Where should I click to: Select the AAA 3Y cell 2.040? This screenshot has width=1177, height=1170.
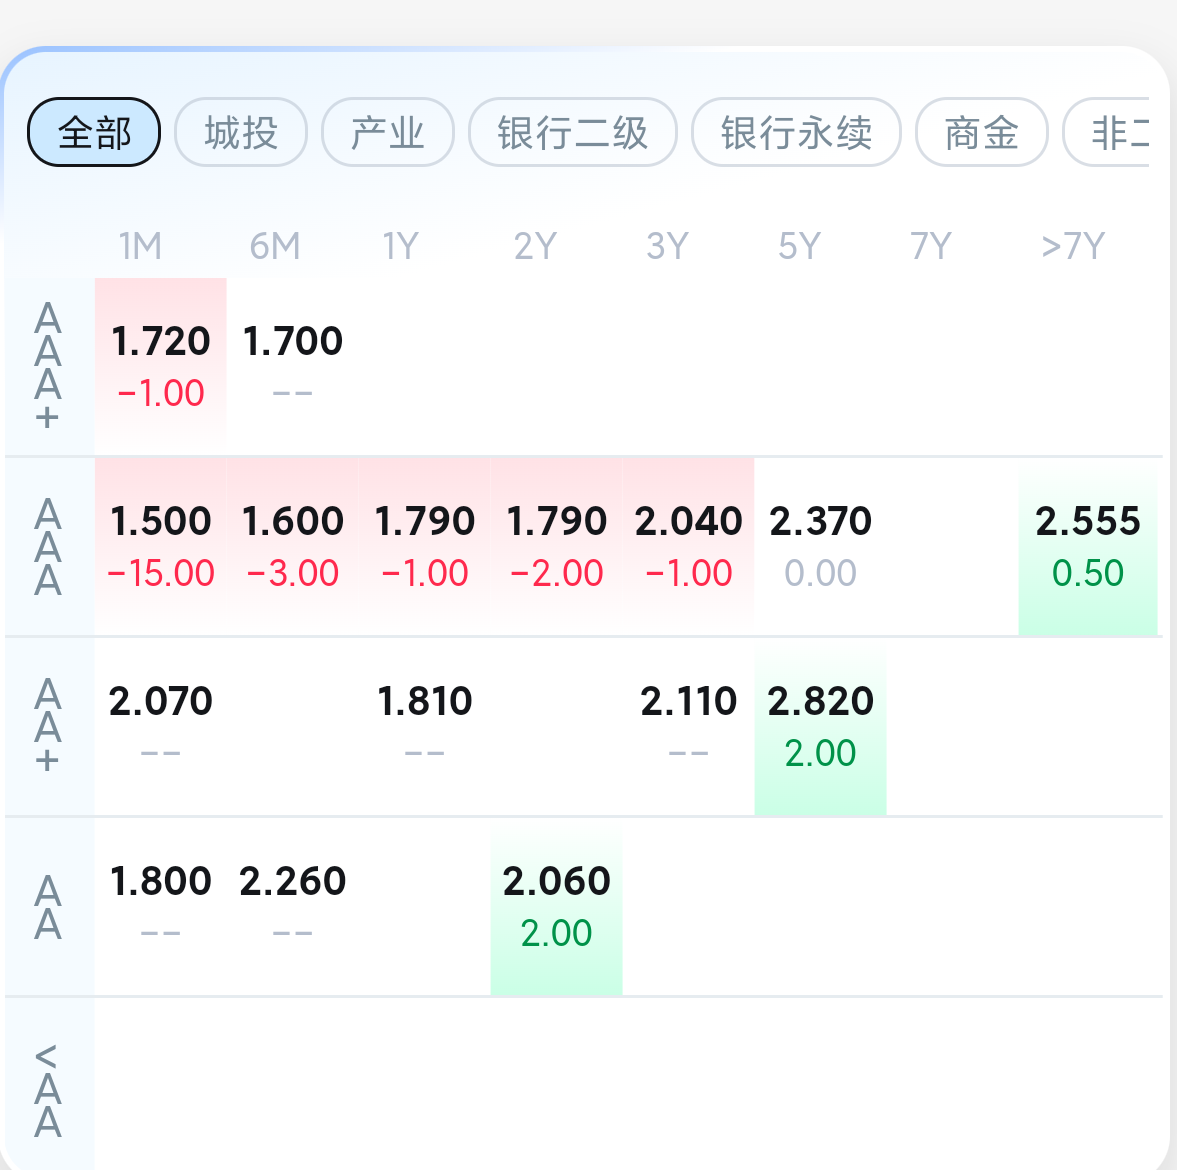click(x=688, y=546)
